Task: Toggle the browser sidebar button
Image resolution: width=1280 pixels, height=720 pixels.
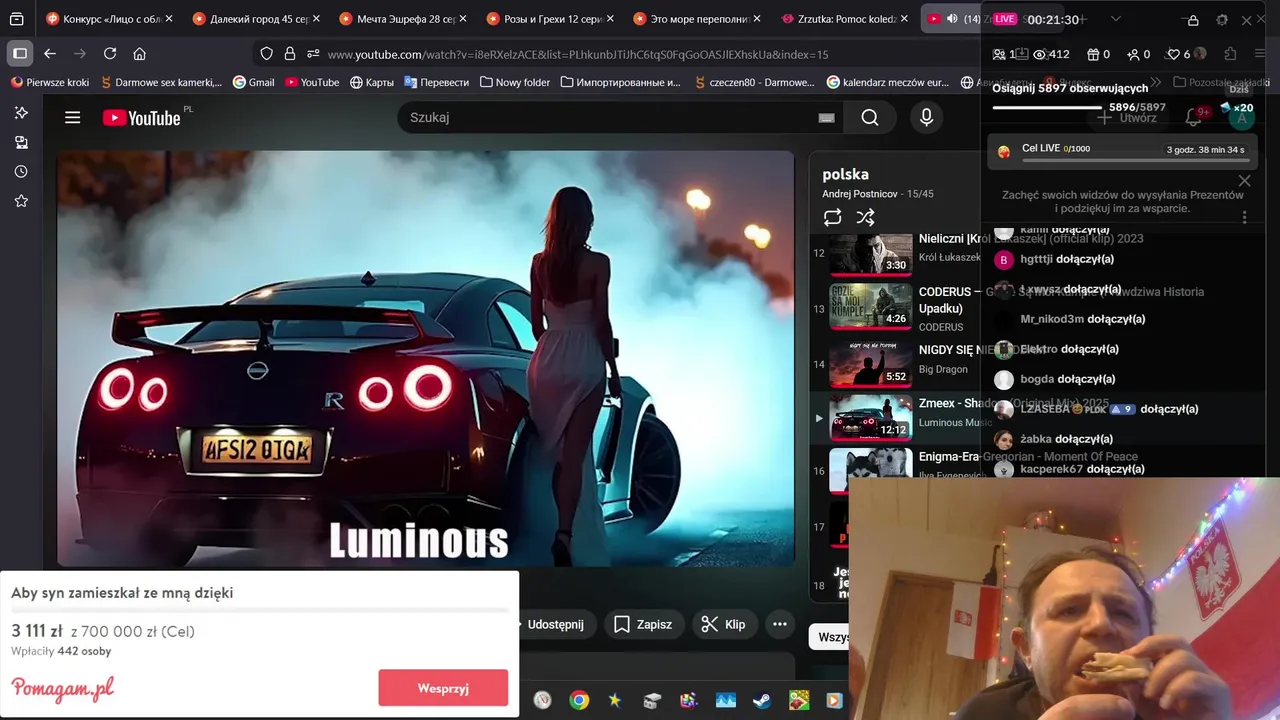Action: tap(19, 54)
